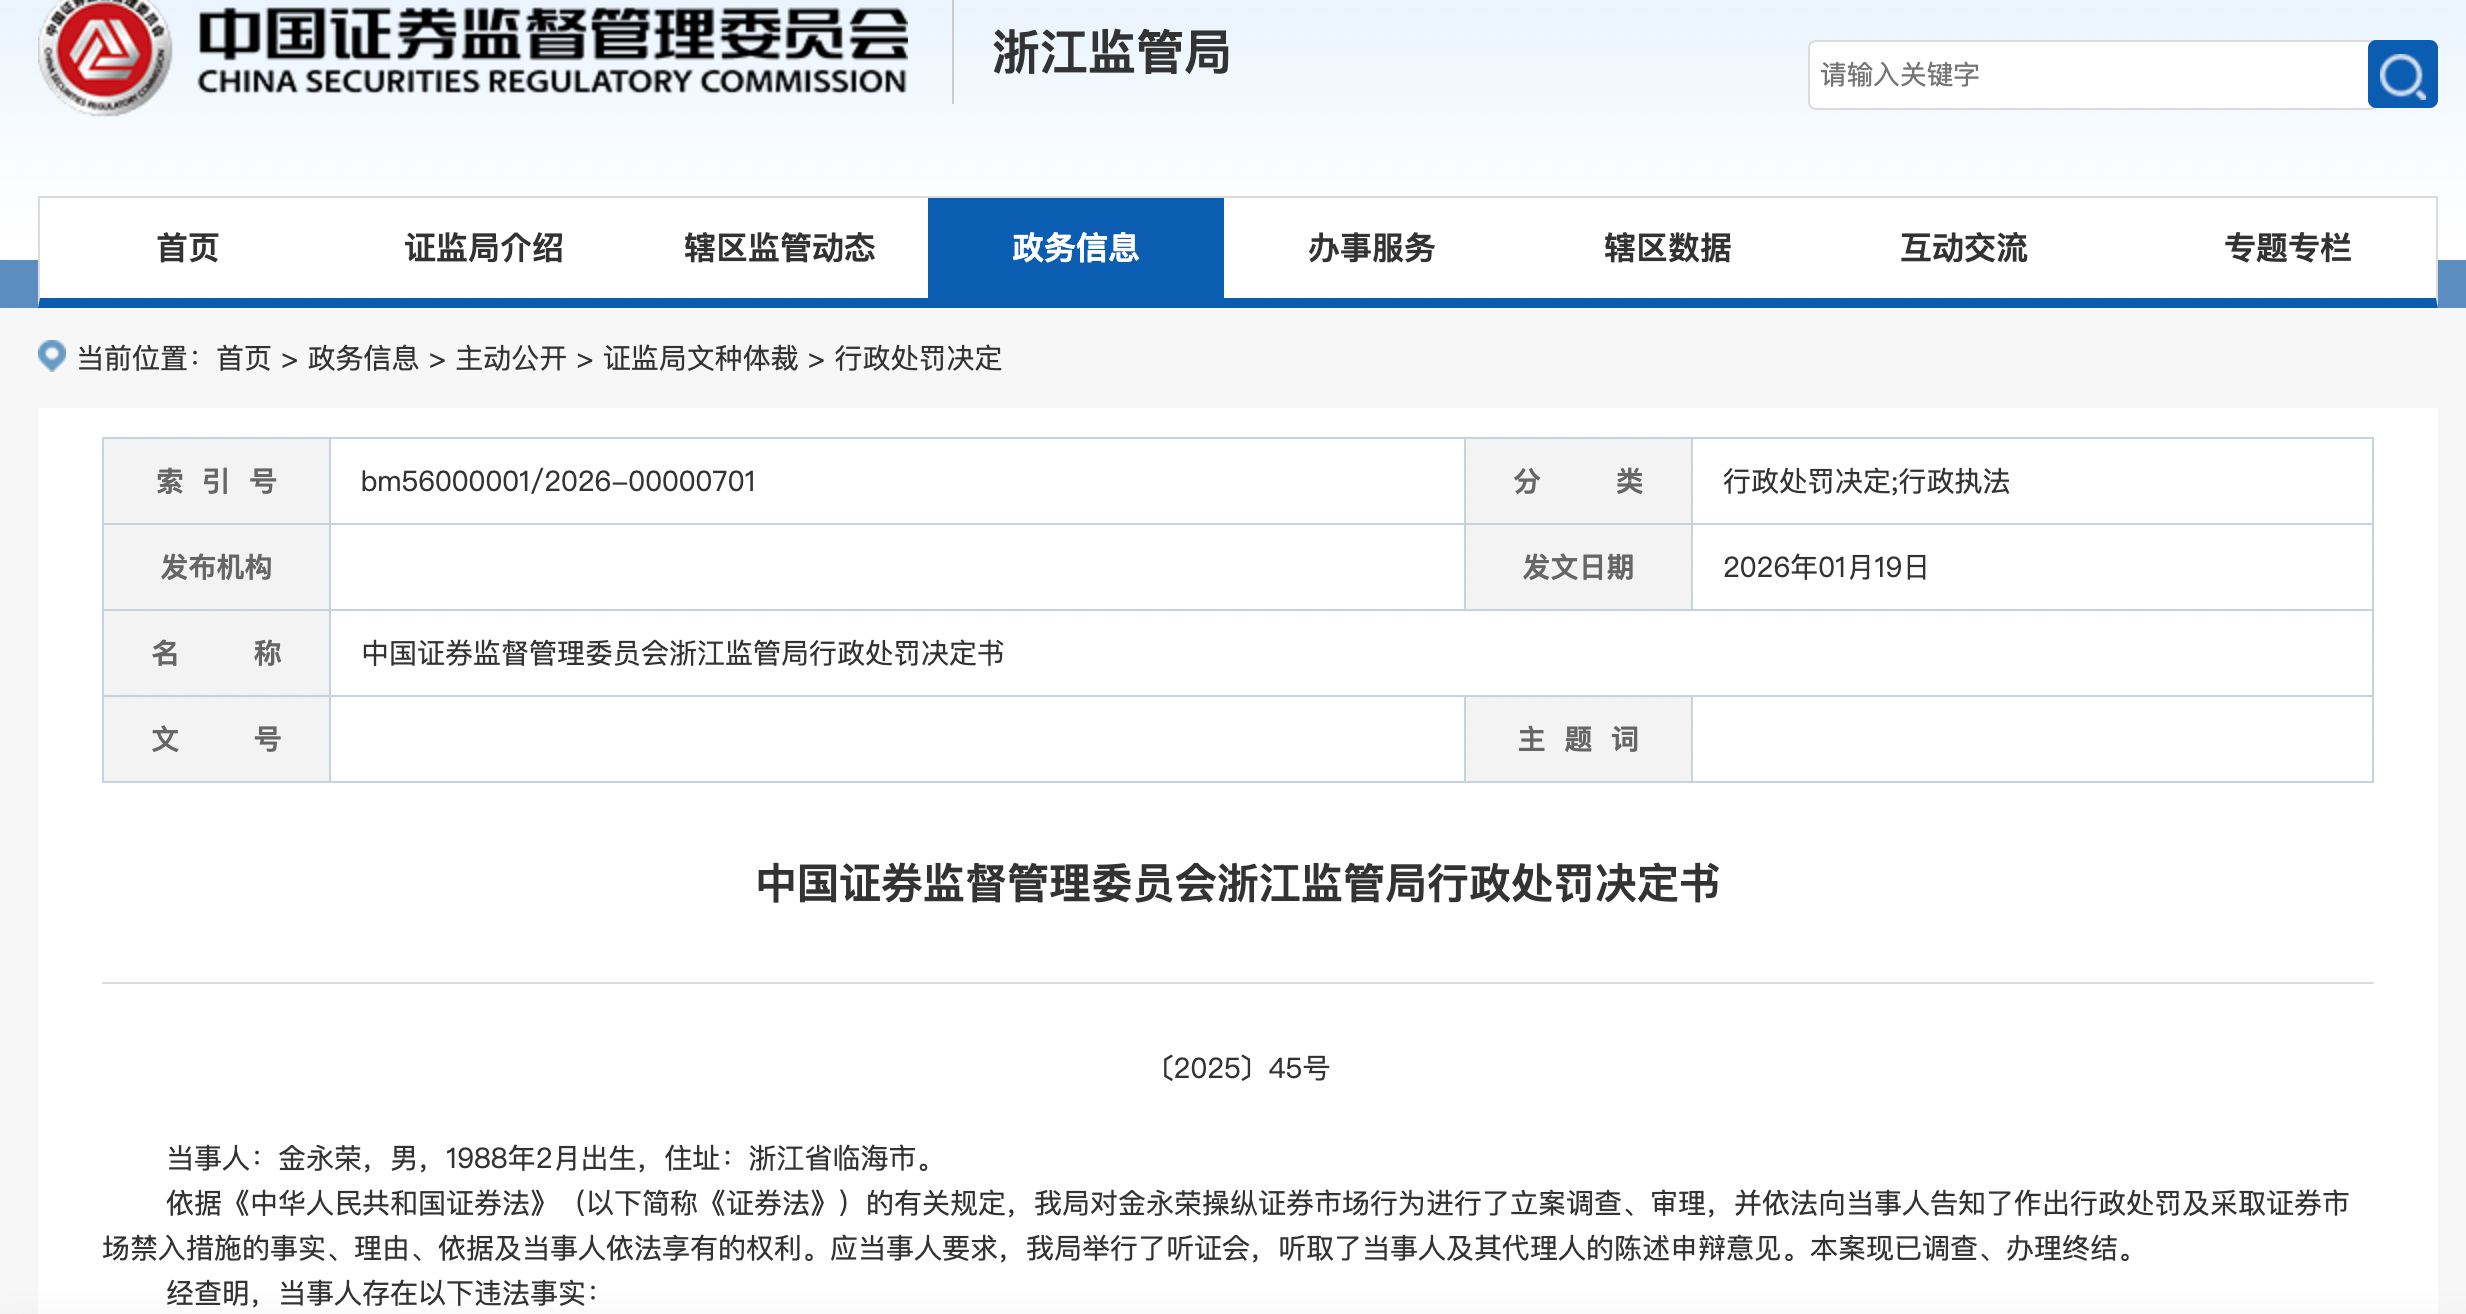Open the 辖区数据 navigation item

[1667, 248]
